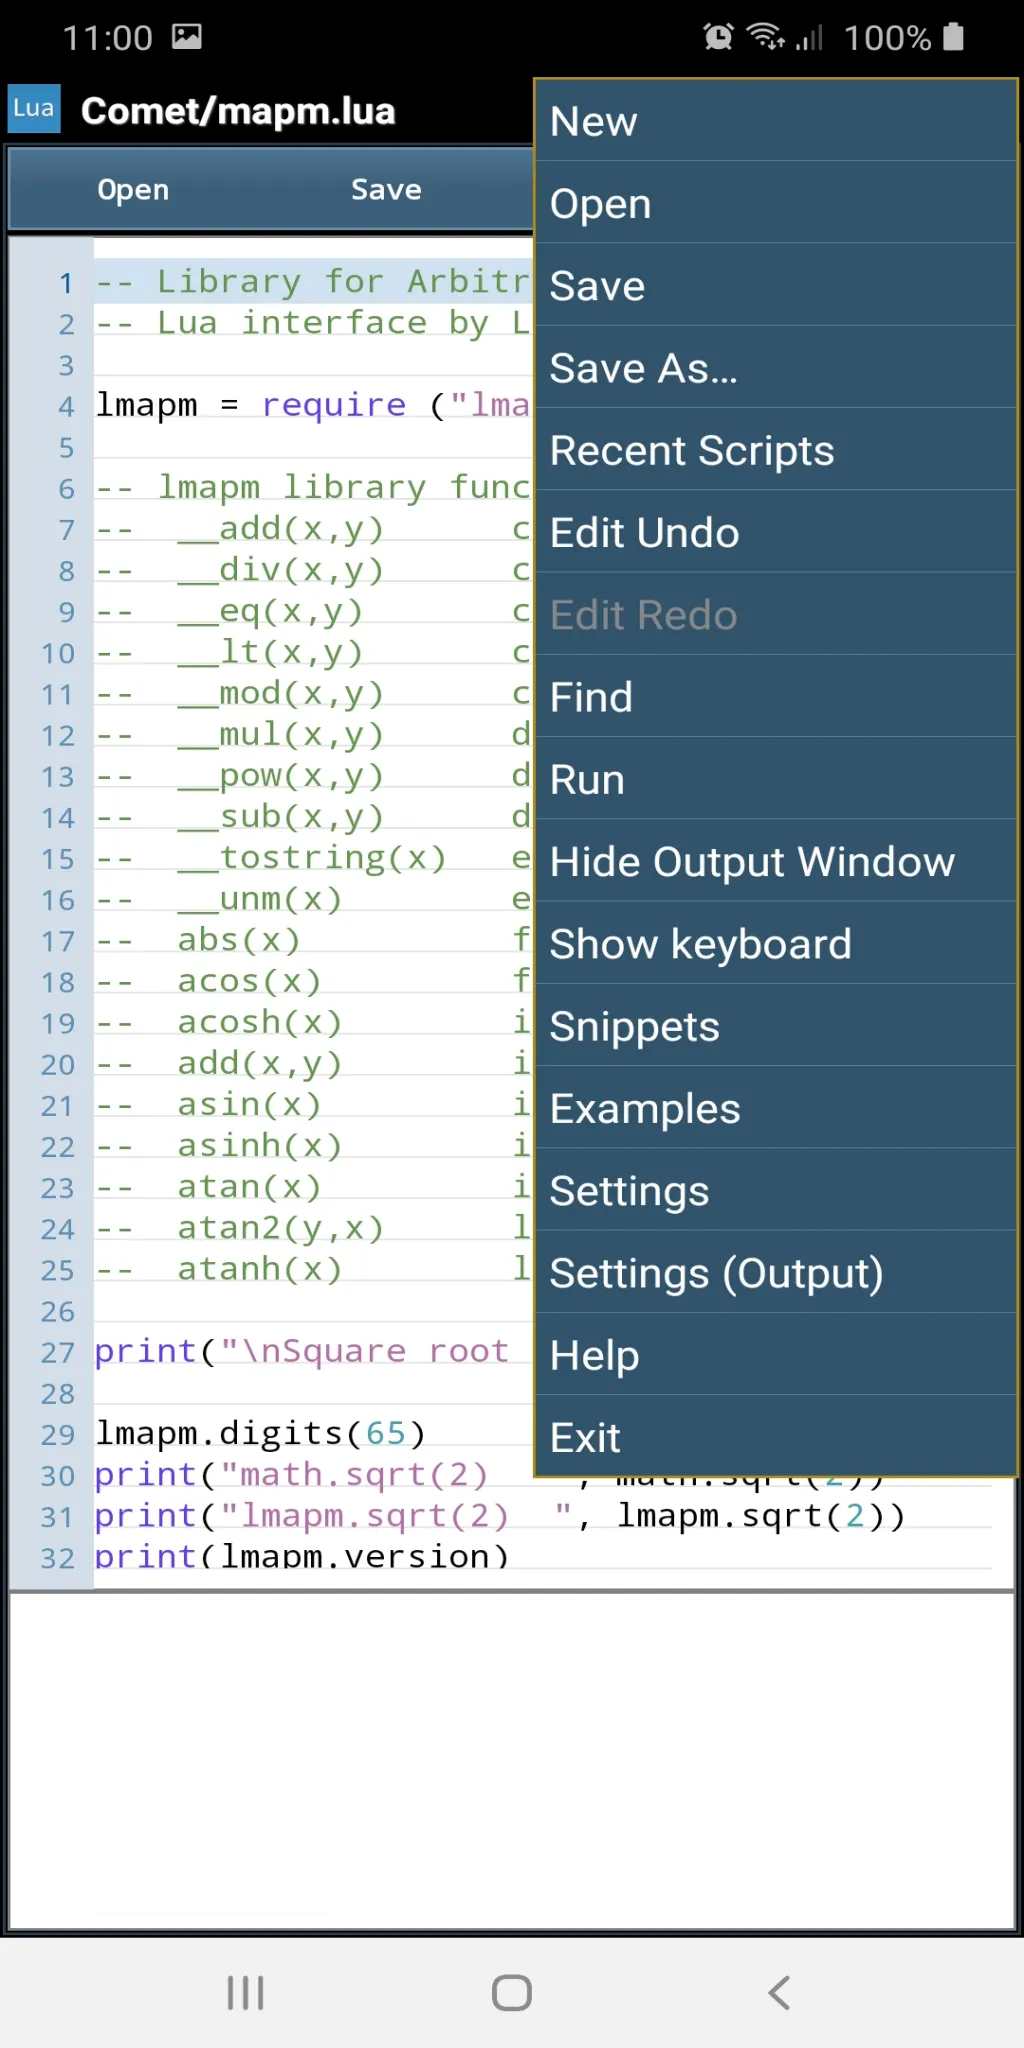Select Exit to quit the app

tap(776, 1436)
